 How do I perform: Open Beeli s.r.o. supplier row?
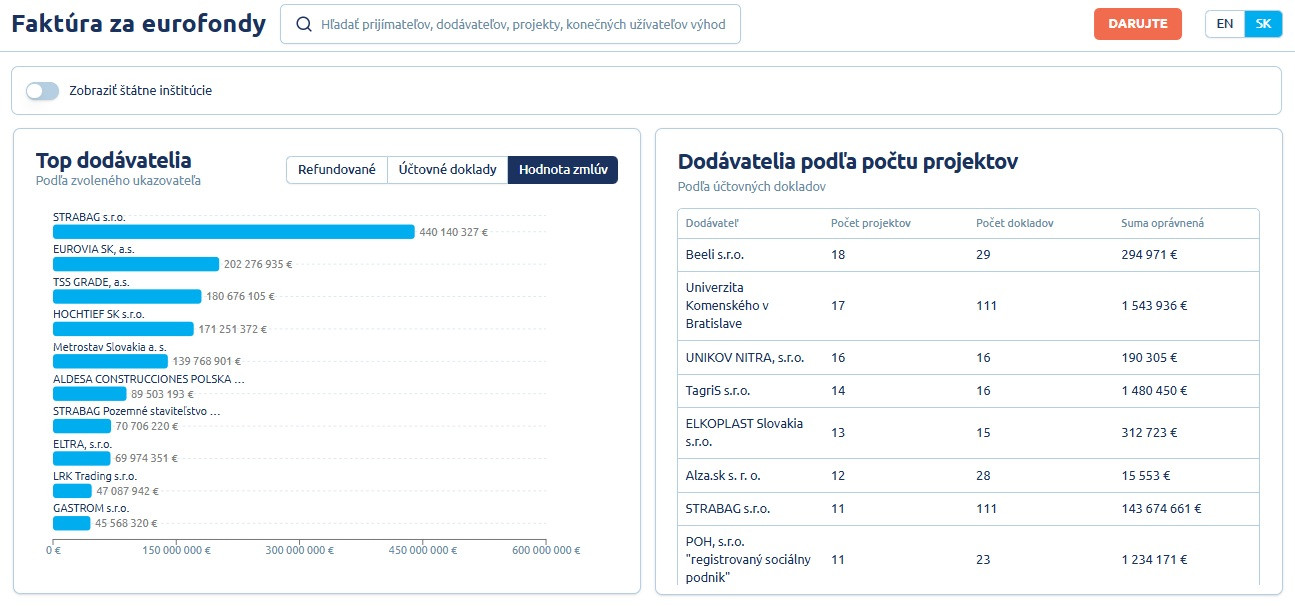click(714, 255)
